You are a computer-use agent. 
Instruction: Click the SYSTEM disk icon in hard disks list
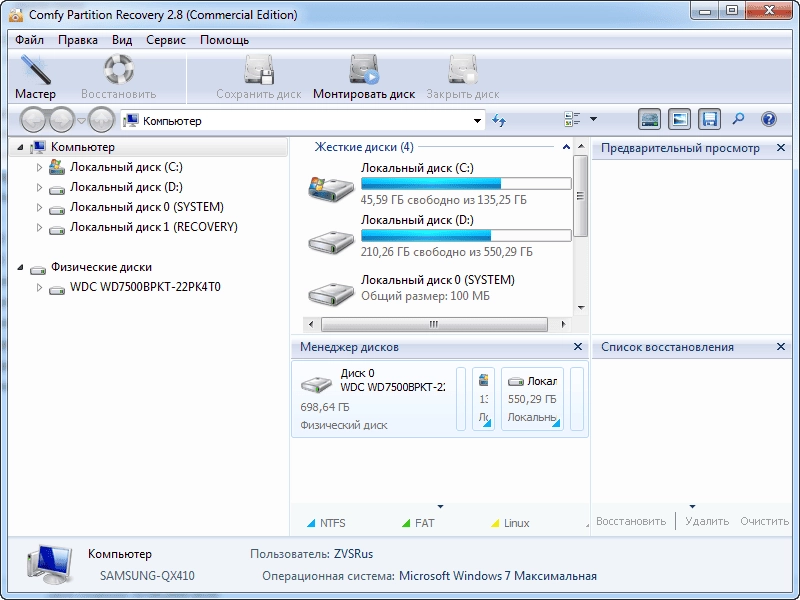pos(331,293)
